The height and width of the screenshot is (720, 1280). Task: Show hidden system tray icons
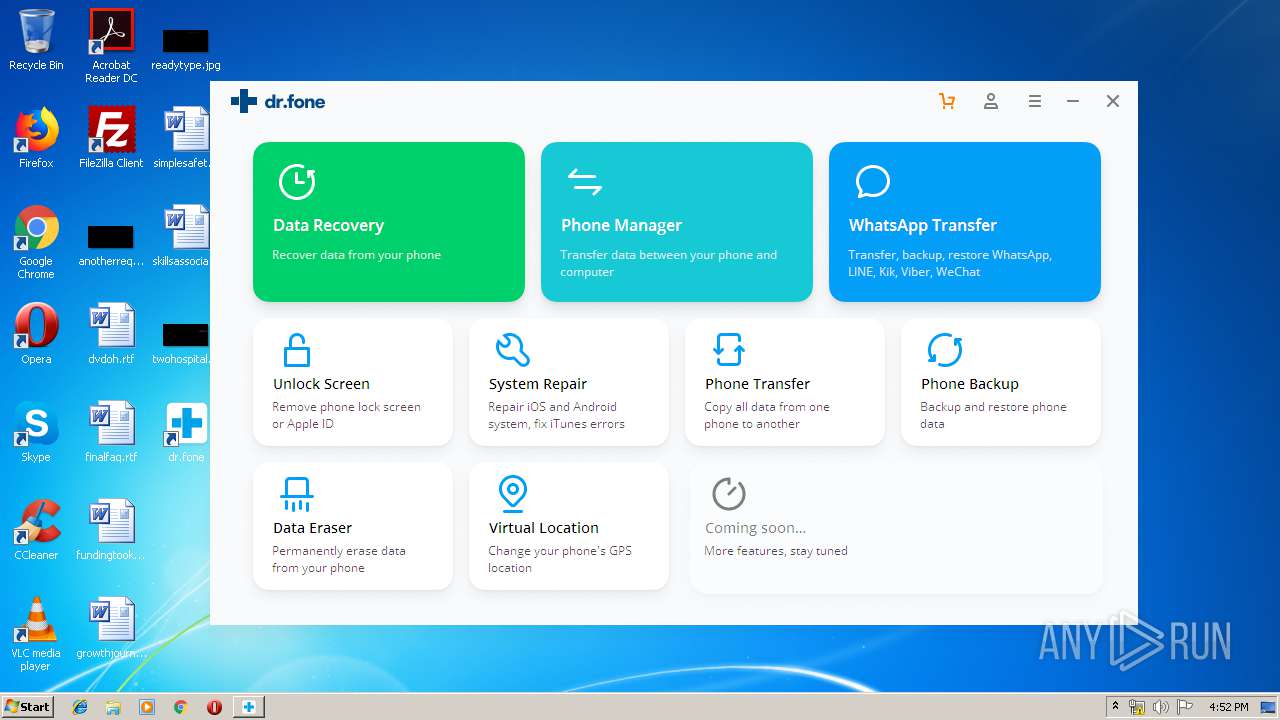[x=1115, y=707]
